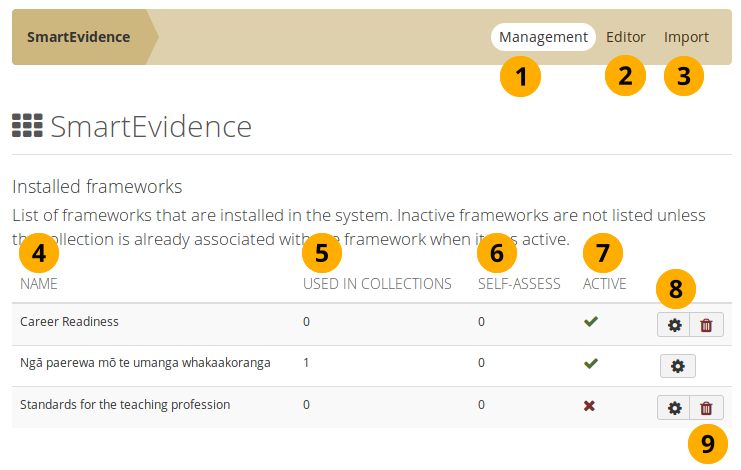Viewport: 741px width, 470px height.
Task: Switch to the Management tab
Action: click(543, 37)
